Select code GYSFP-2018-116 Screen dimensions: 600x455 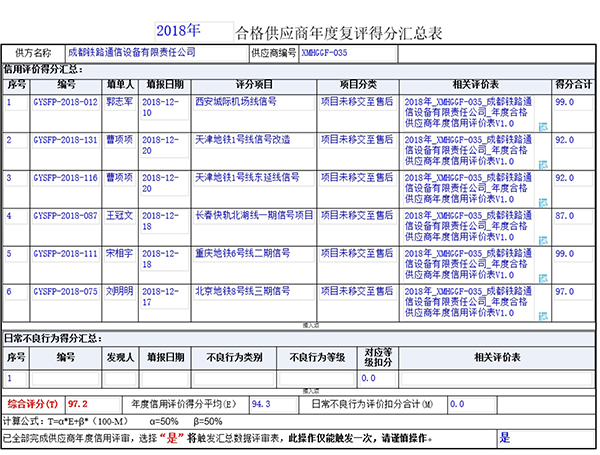pyautogui.click(x=65, y=178)
